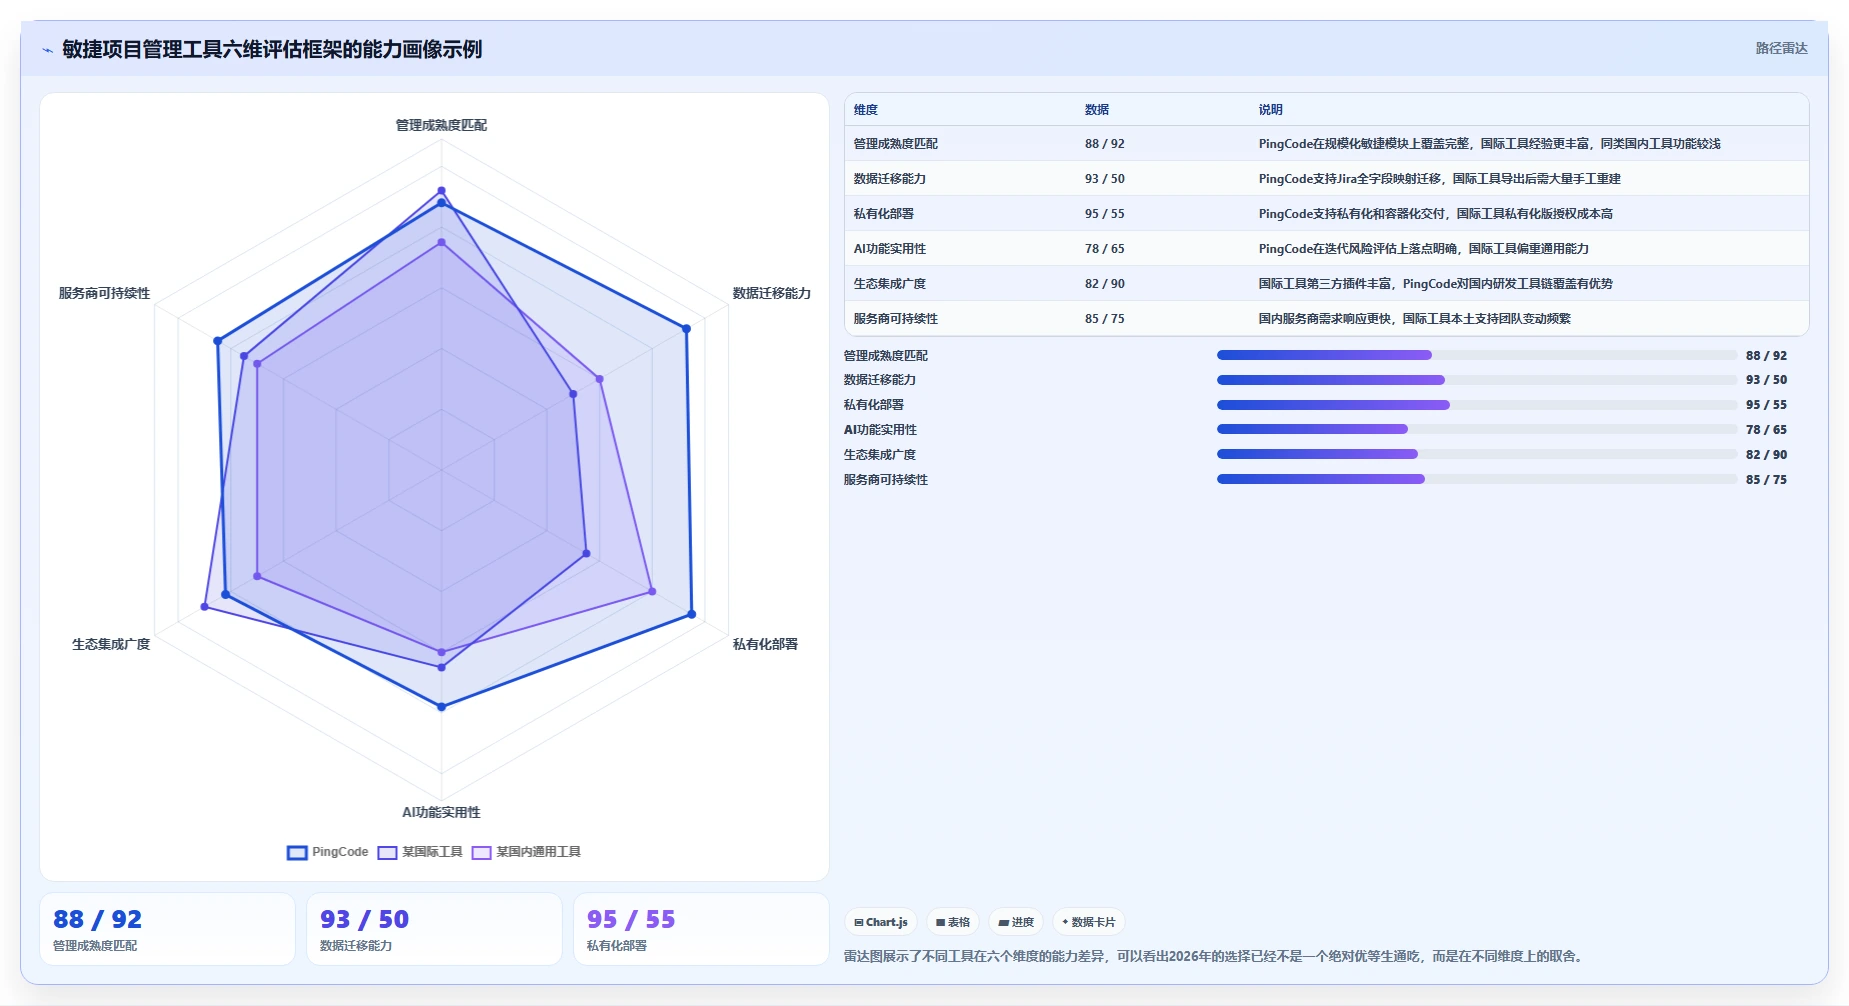This screenshot has width=1849, height=1006.
Task: Select the 数据 column header
Action: (1097, 110)
